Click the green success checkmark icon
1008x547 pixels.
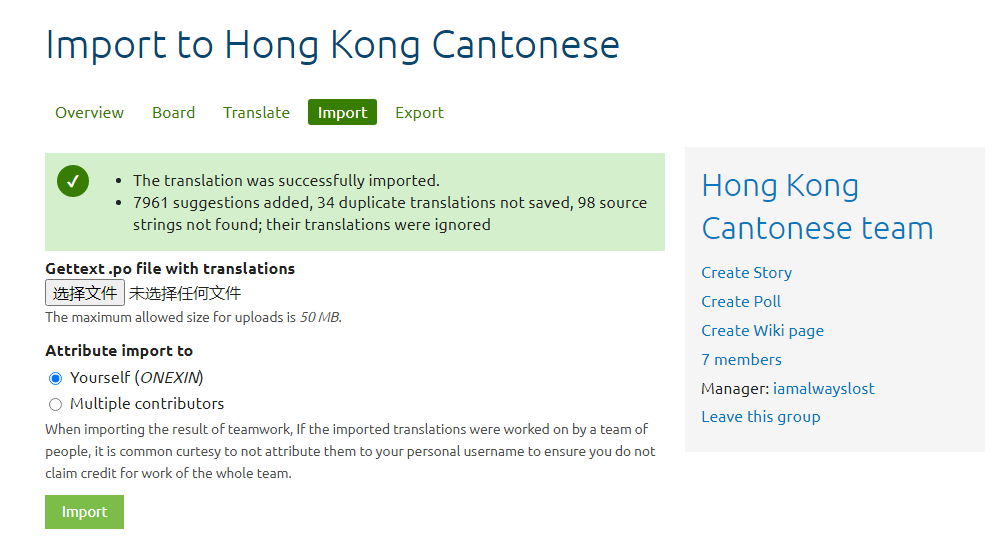click(73, 181)
